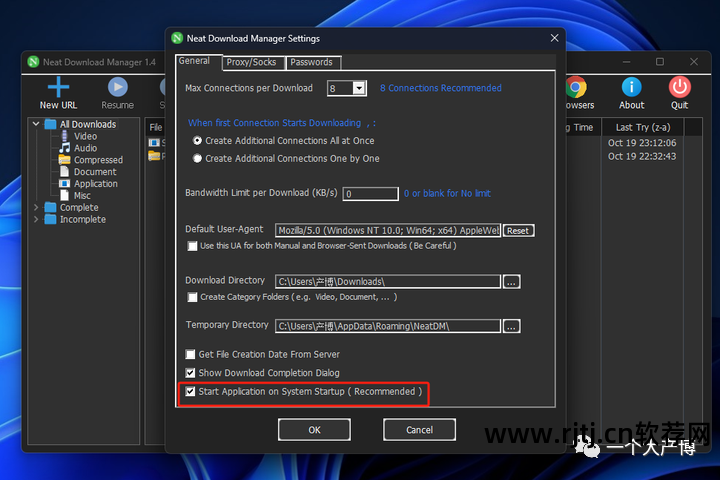Click the File column header

(x=155, y=128)
